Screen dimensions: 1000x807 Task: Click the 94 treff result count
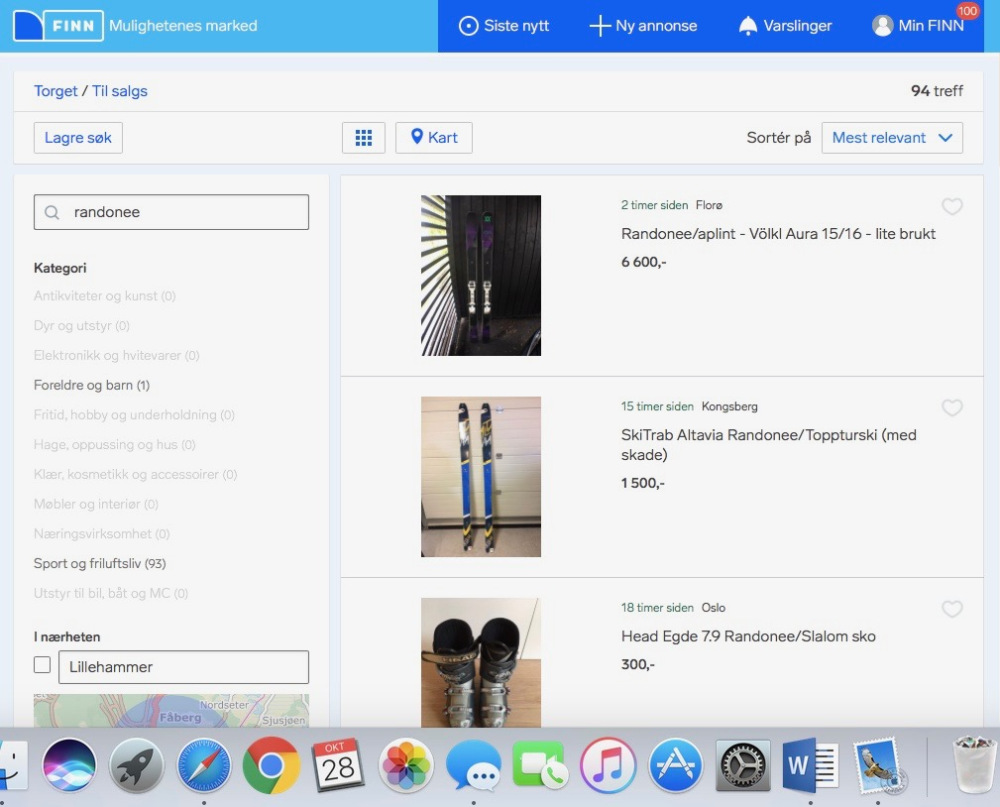(x=937, y=91)
